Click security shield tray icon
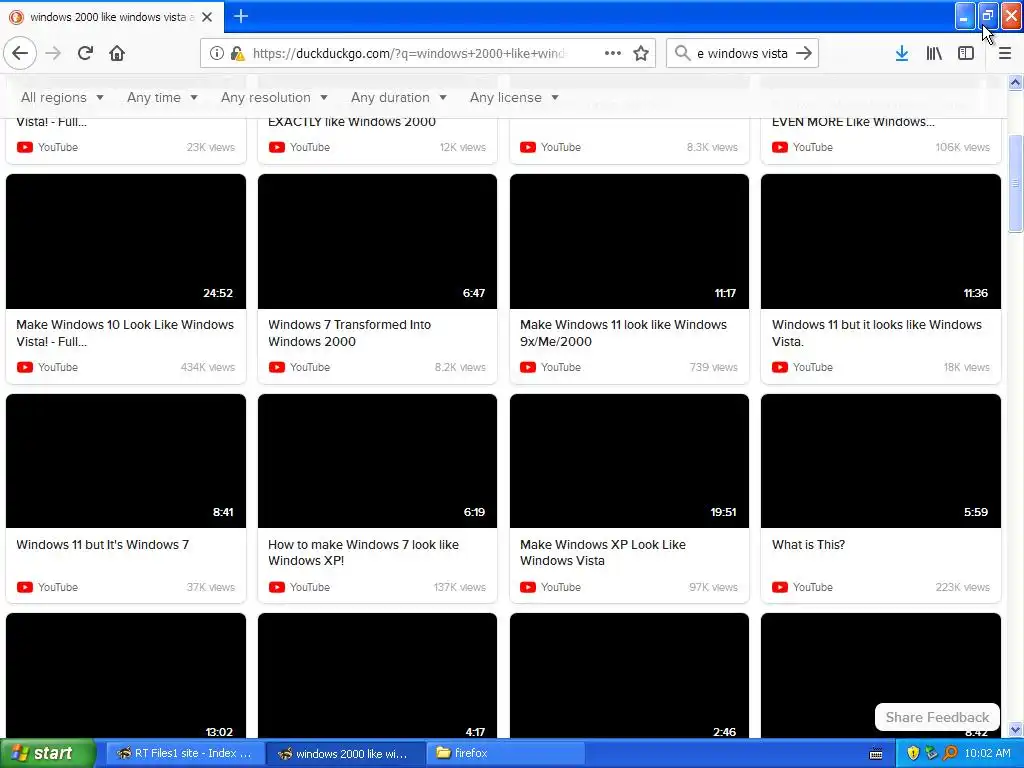This screenshot has width=1024, height=768. click(913, 753)
